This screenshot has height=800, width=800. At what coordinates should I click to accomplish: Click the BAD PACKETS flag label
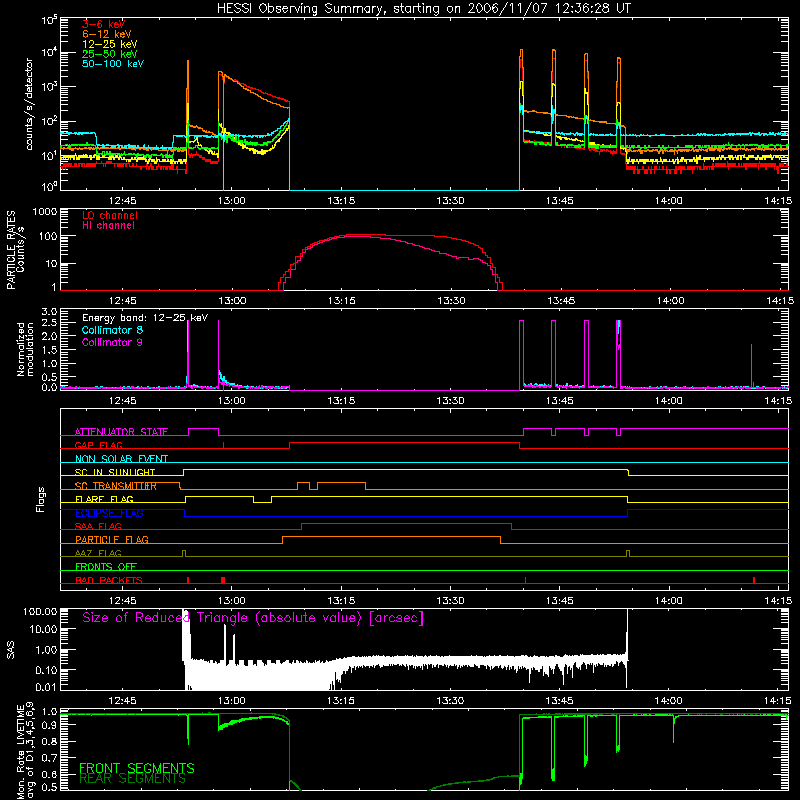click(109, 580)
